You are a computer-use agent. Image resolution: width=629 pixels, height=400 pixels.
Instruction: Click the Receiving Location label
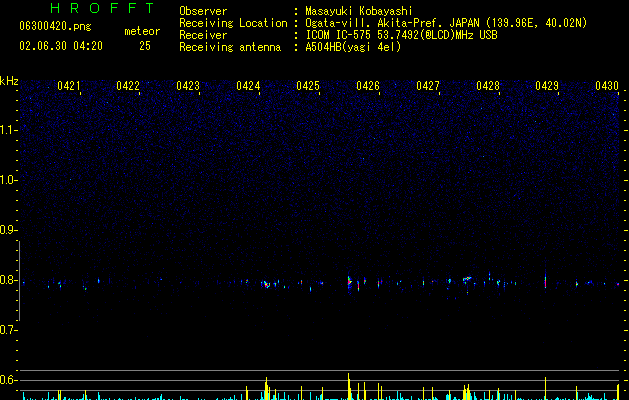click(233, 23)
